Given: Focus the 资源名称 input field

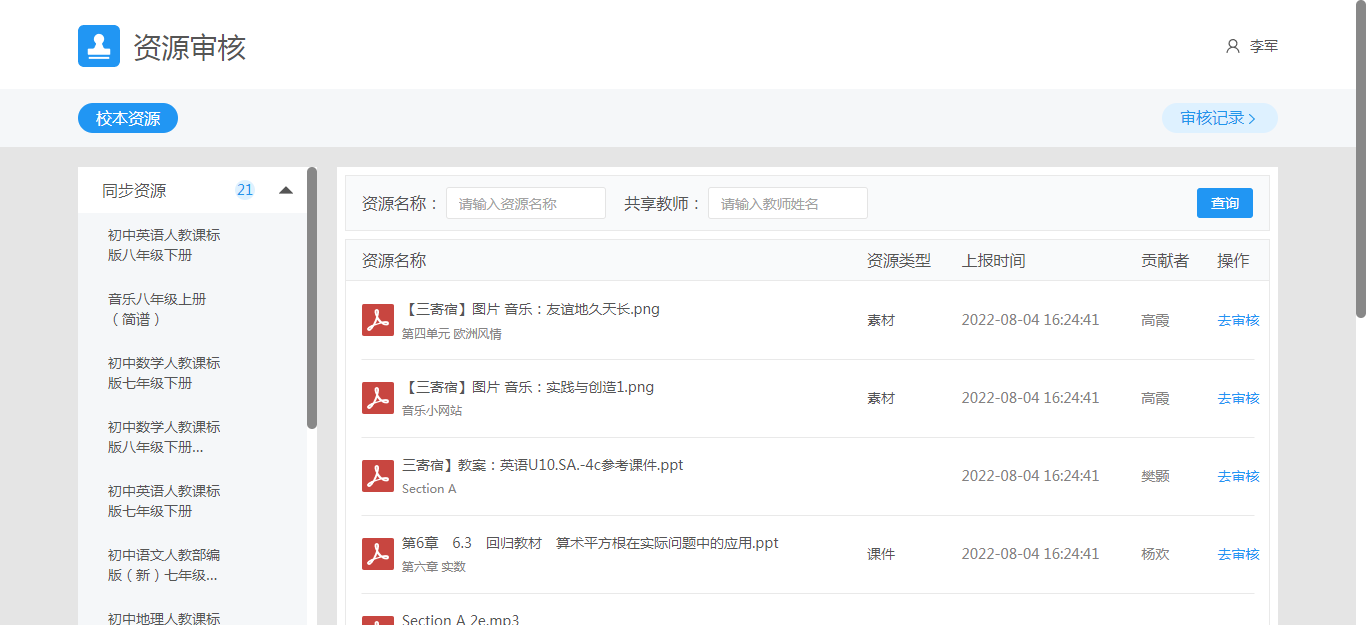Looking at the screenshot, I should pos(525,203).
